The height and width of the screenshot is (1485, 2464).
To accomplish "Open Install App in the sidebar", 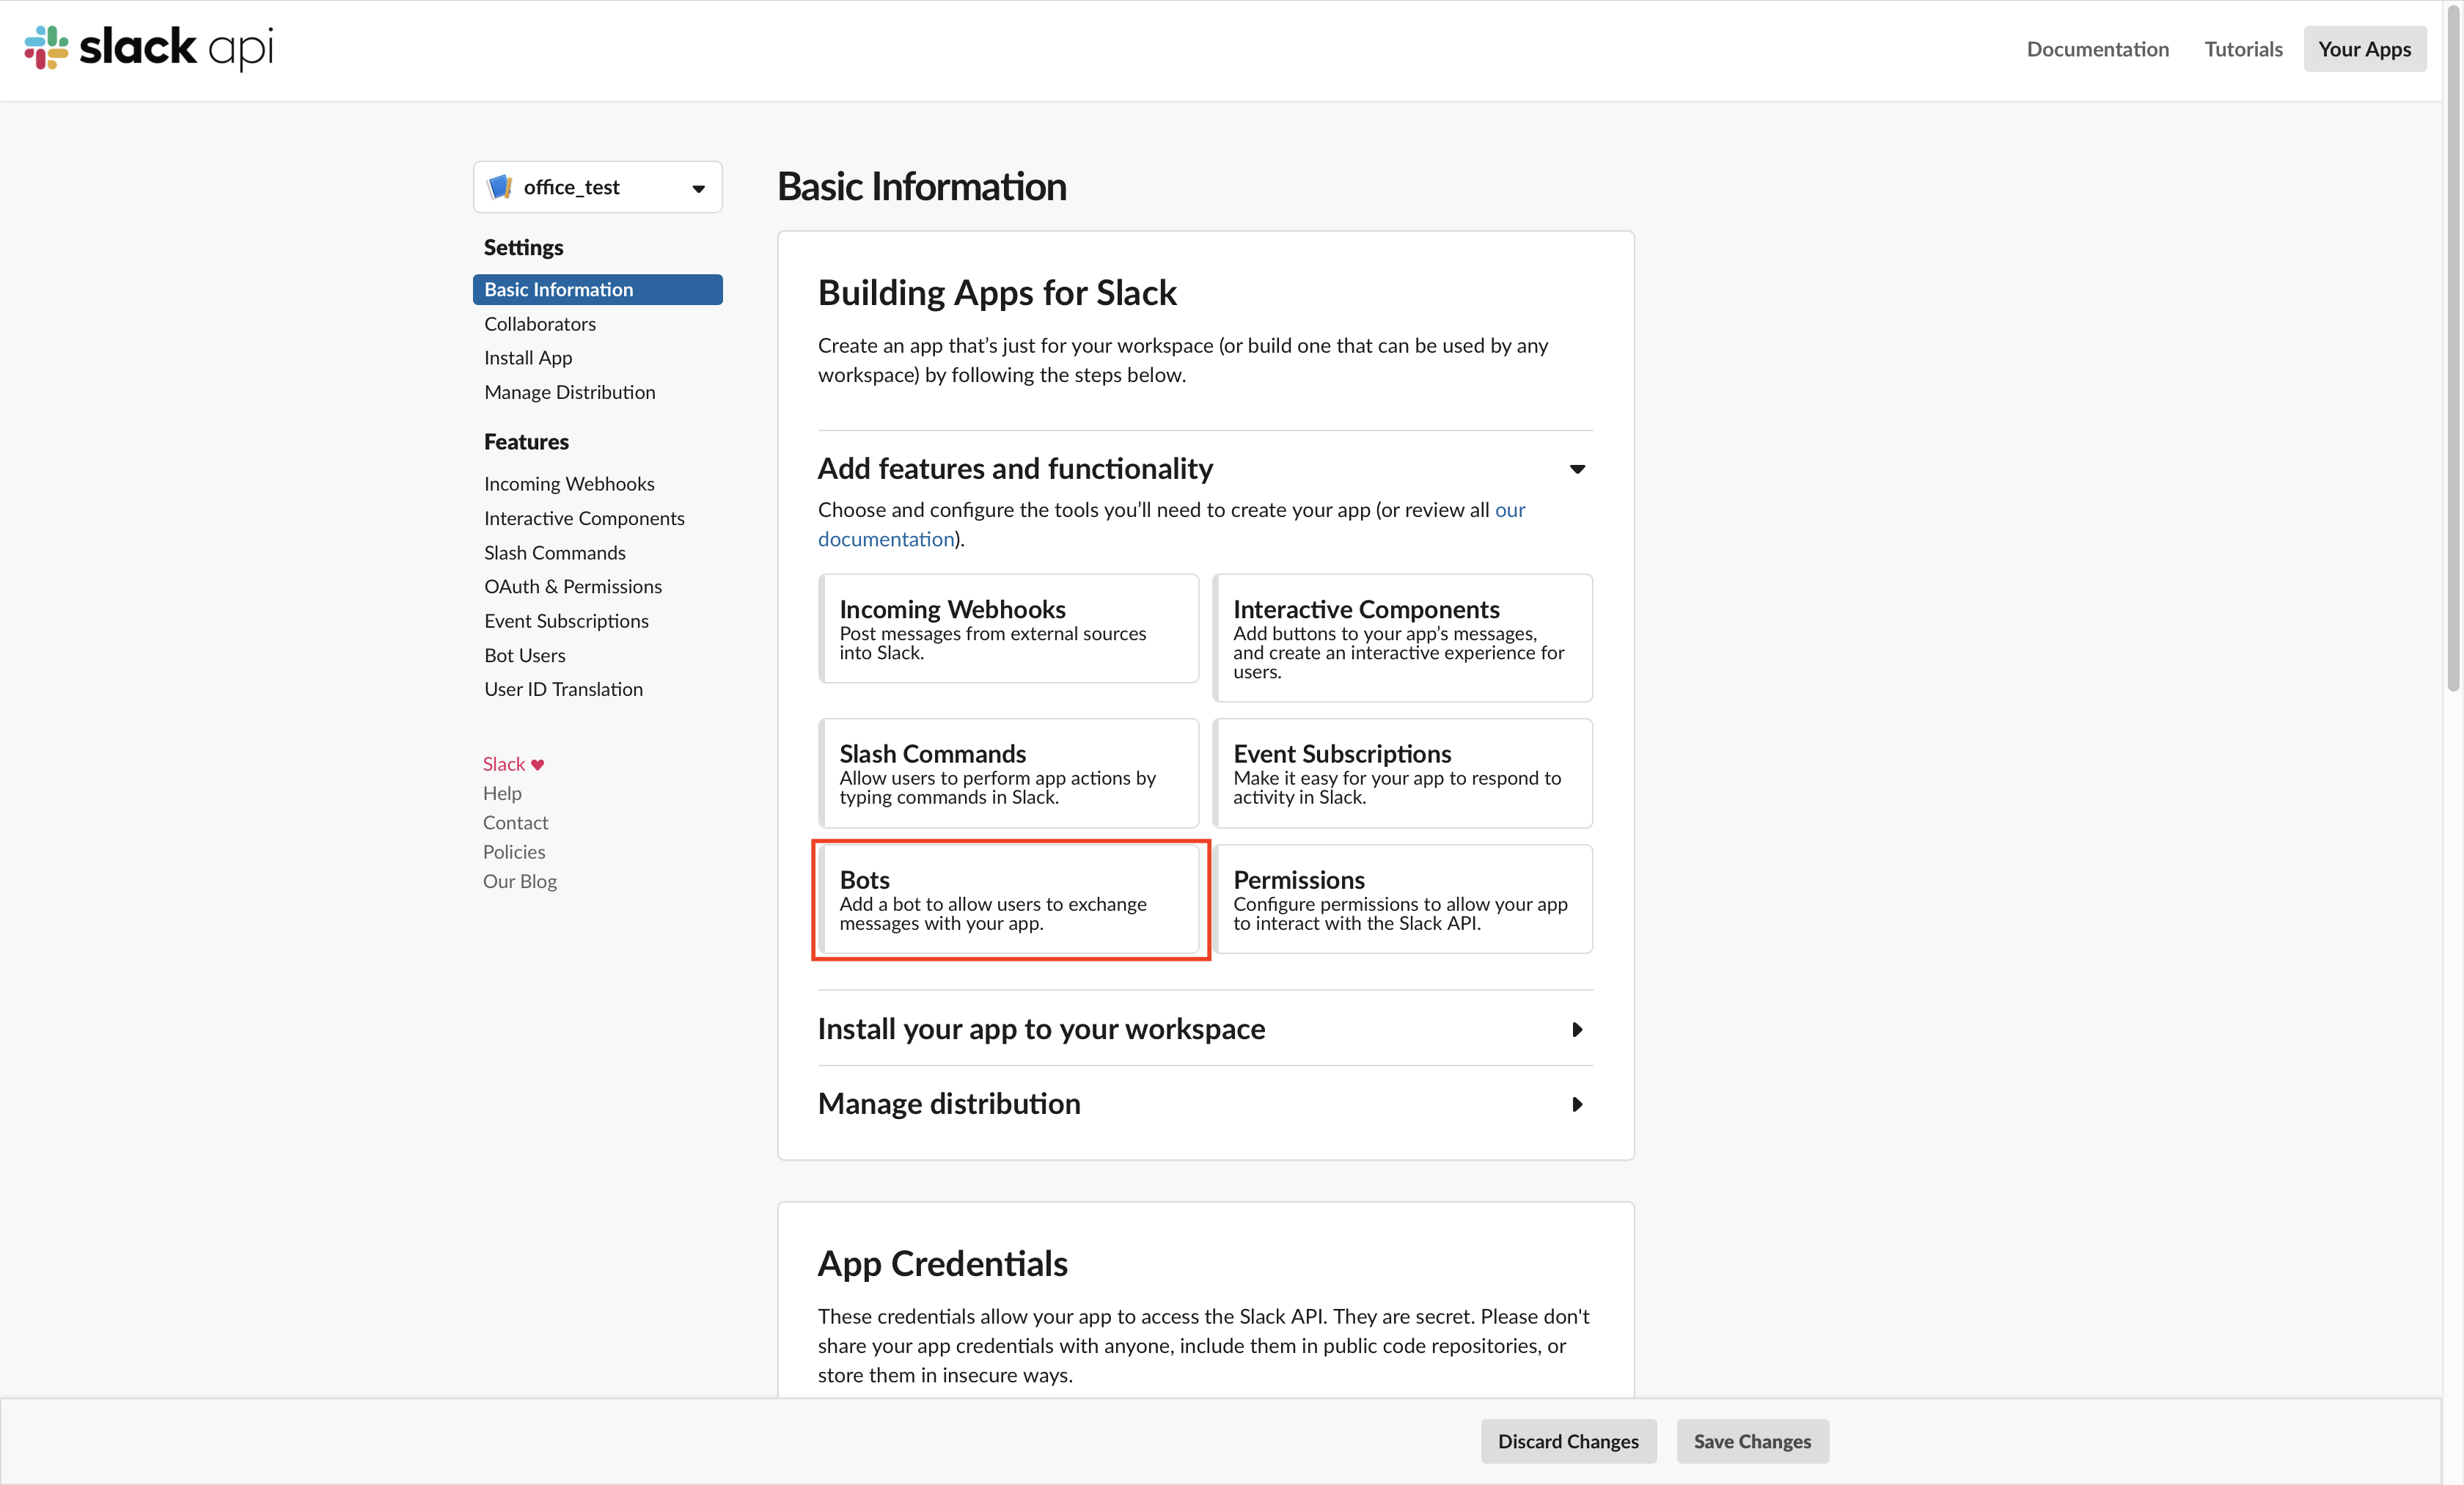I will coord(528,358).
